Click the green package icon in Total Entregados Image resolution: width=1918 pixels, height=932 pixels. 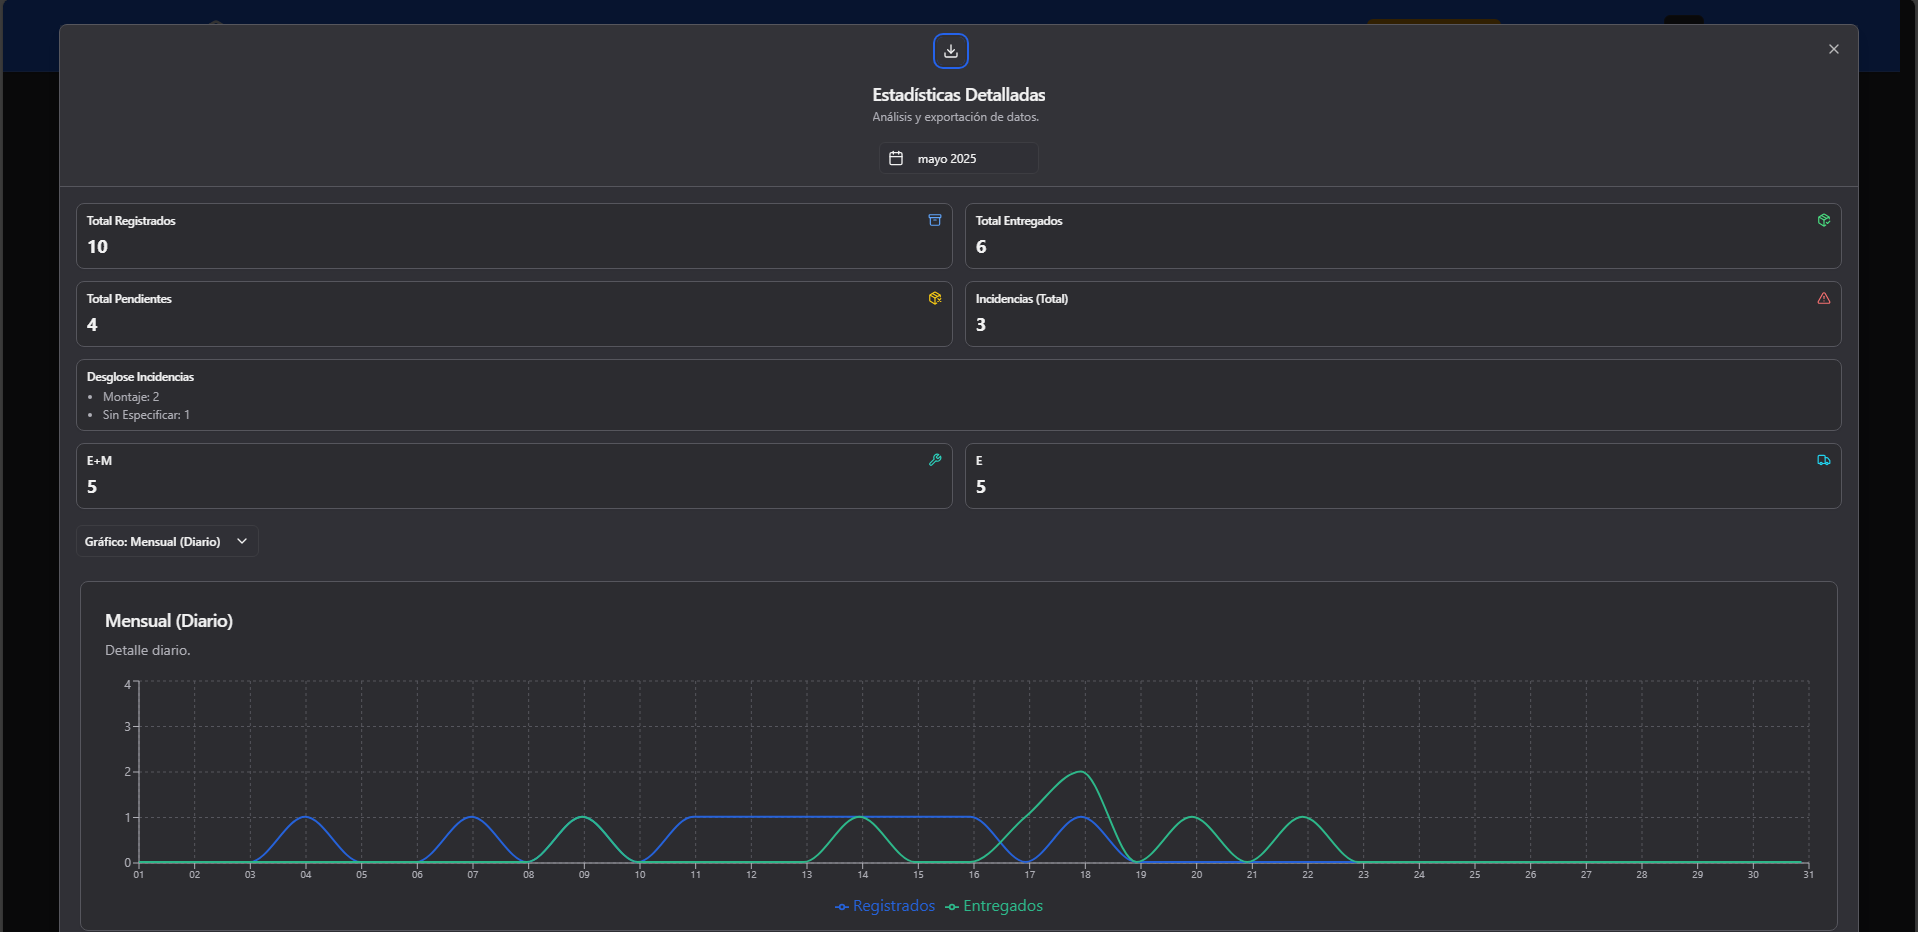(1823, 220)
